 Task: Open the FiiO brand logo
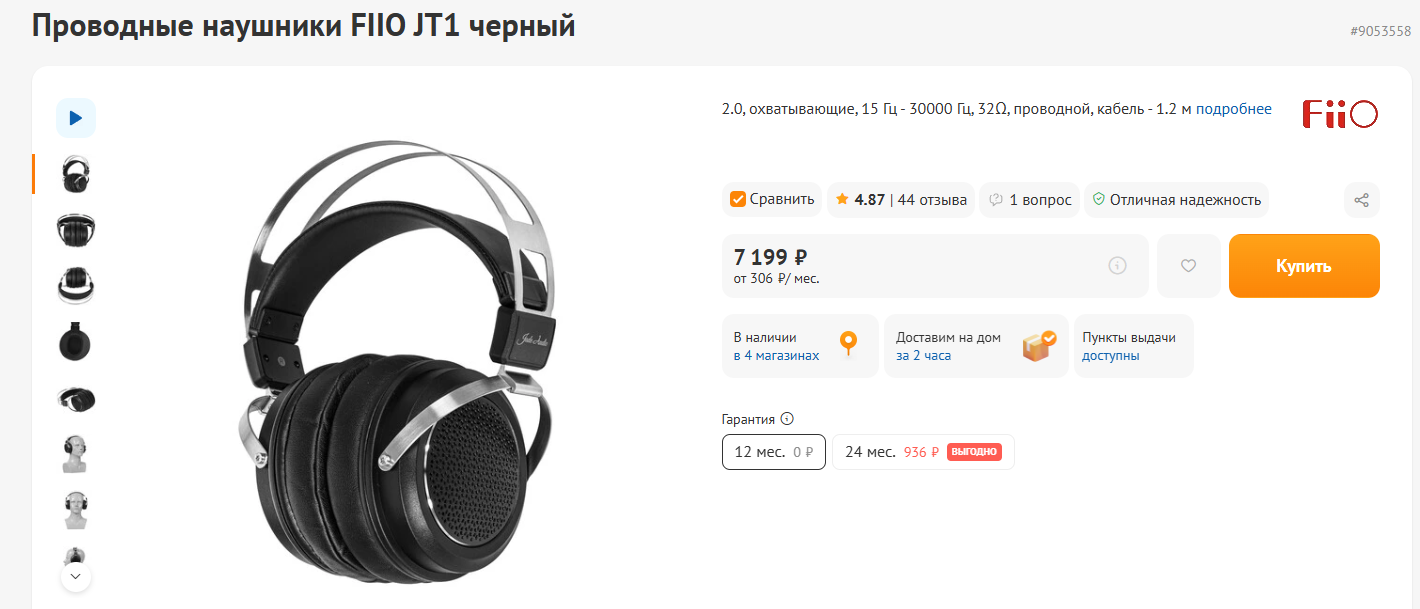coord(1340,114)
